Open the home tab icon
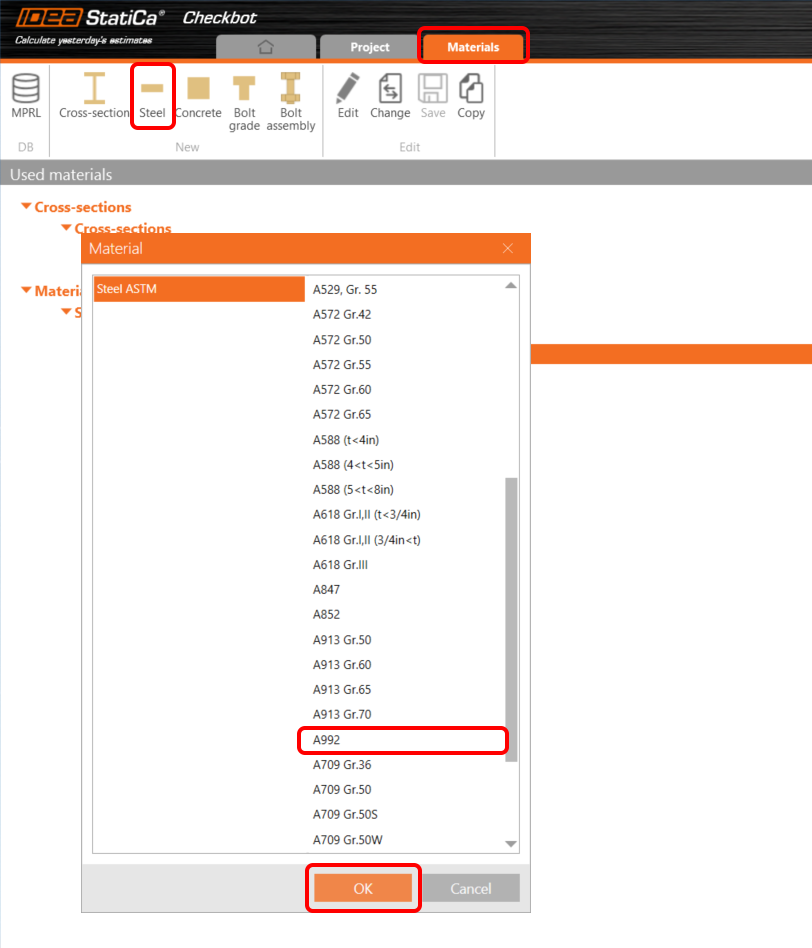 point(265,47)
